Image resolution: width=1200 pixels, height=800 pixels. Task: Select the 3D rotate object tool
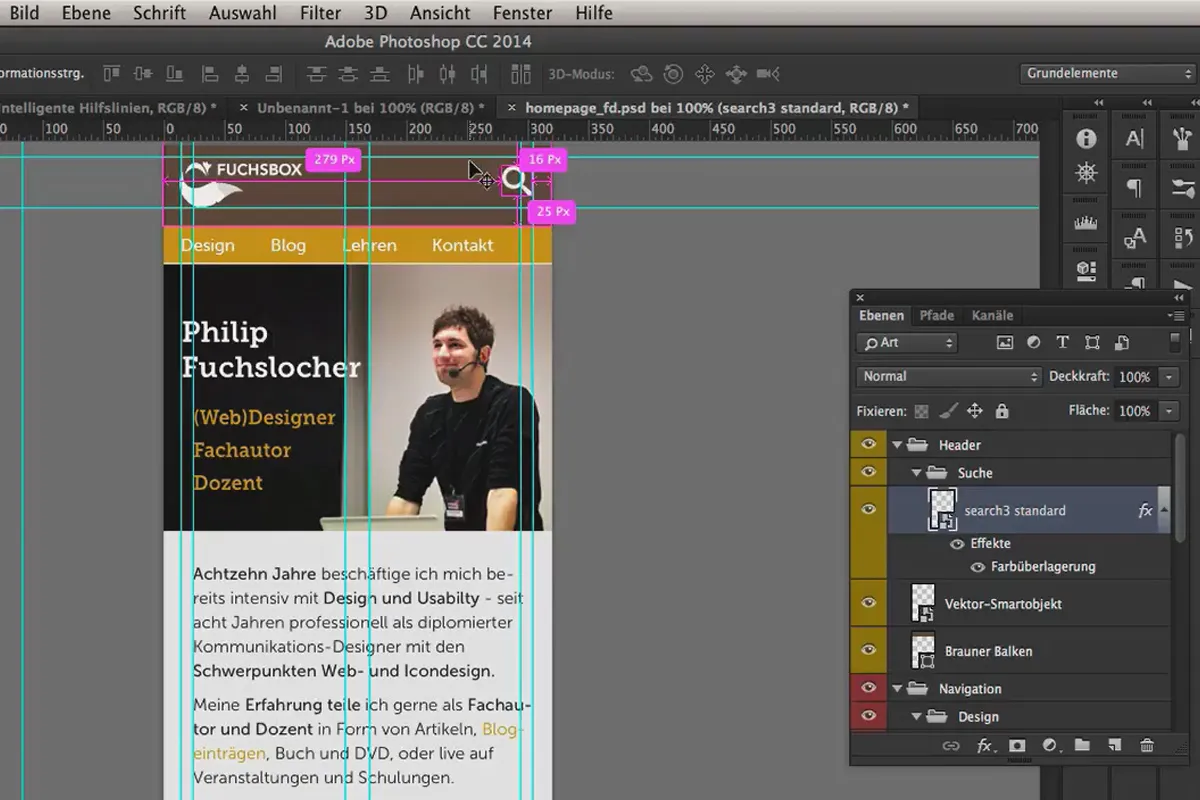tap(642, 74)
